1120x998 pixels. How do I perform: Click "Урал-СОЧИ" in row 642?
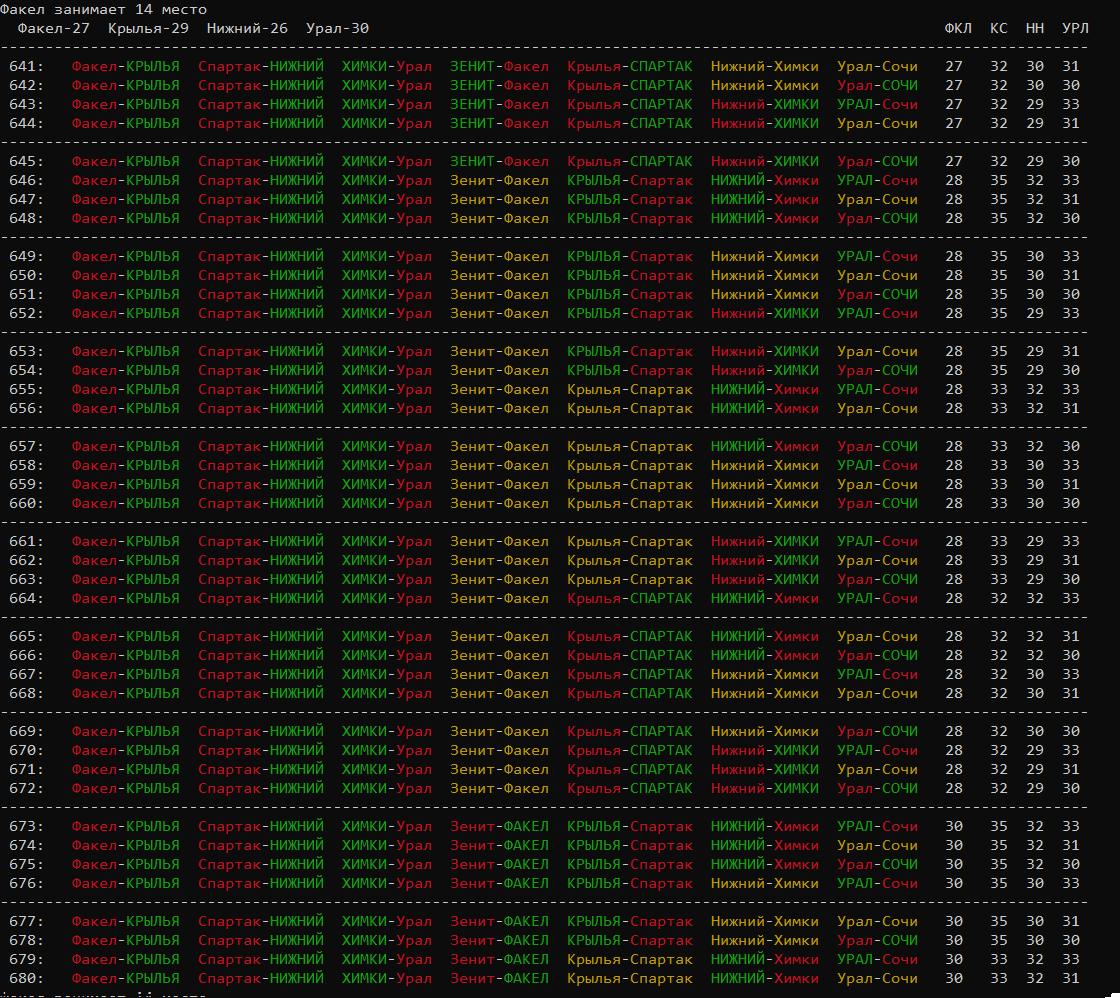[x=877, y=85]
